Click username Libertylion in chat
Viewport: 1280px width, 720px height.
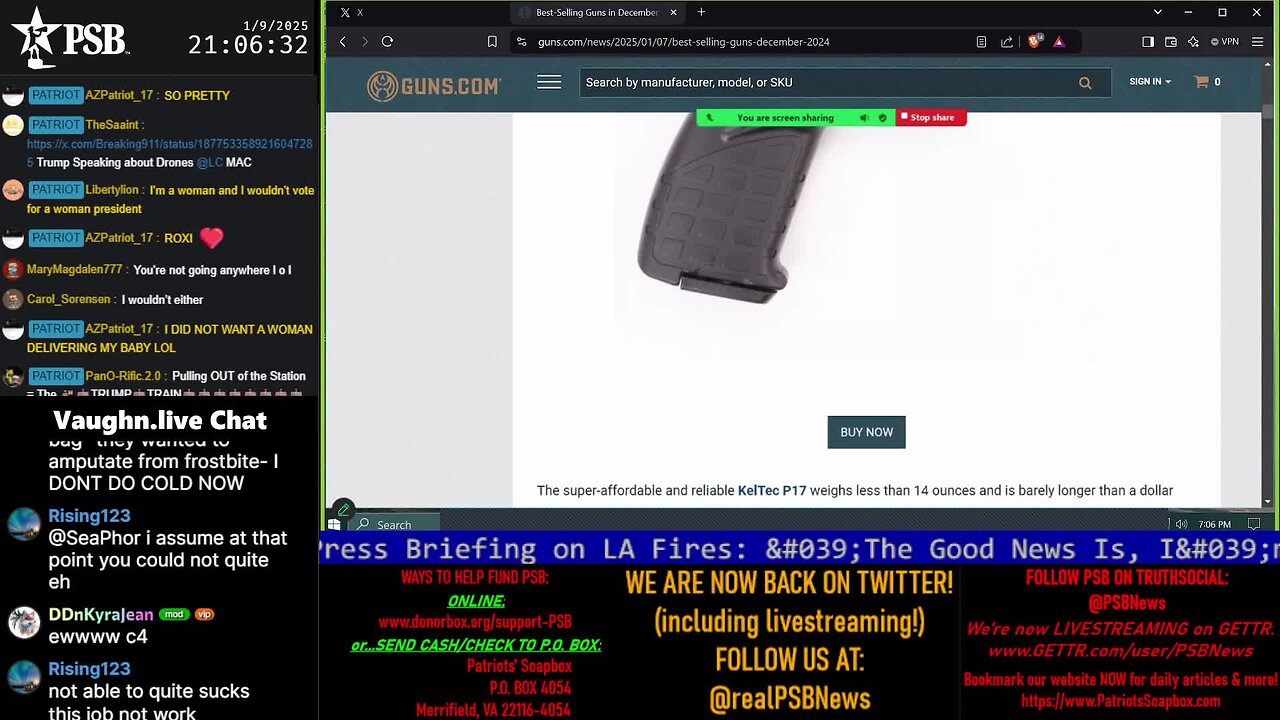pyautogui.click(x=112, y=190)
